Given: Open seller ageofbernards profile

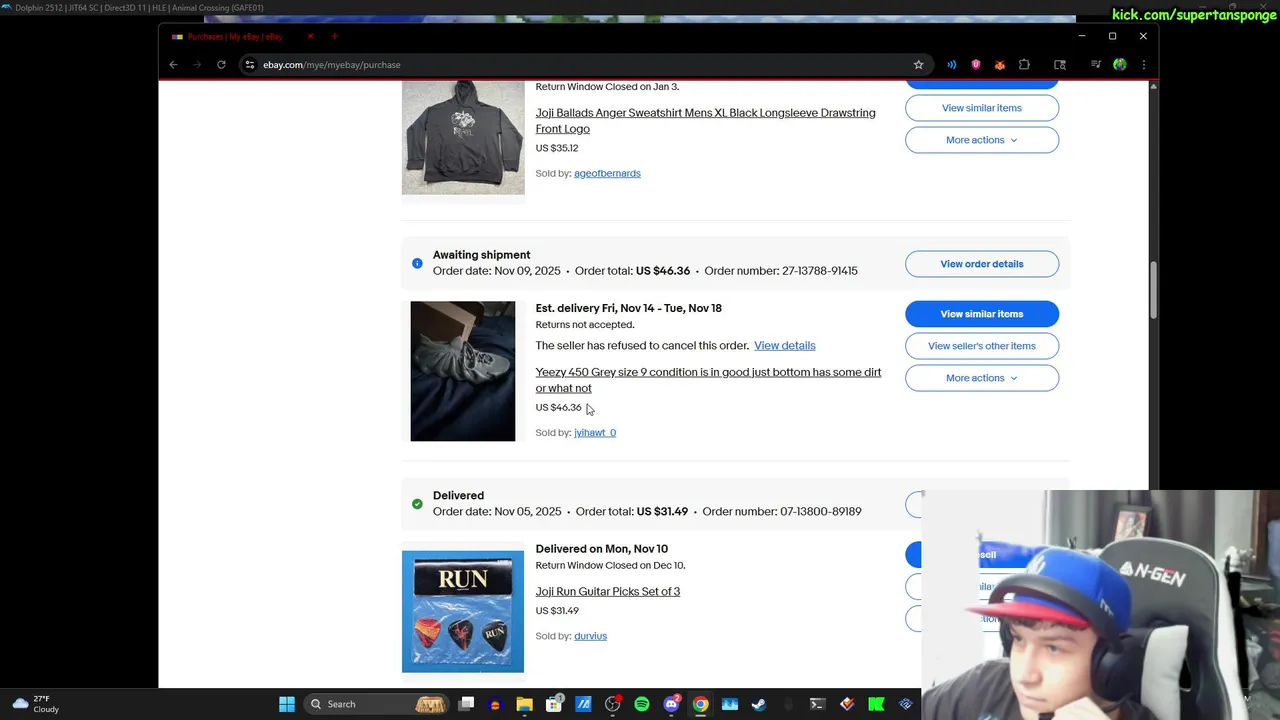Looking at the screenshot, I should (607, 174).
